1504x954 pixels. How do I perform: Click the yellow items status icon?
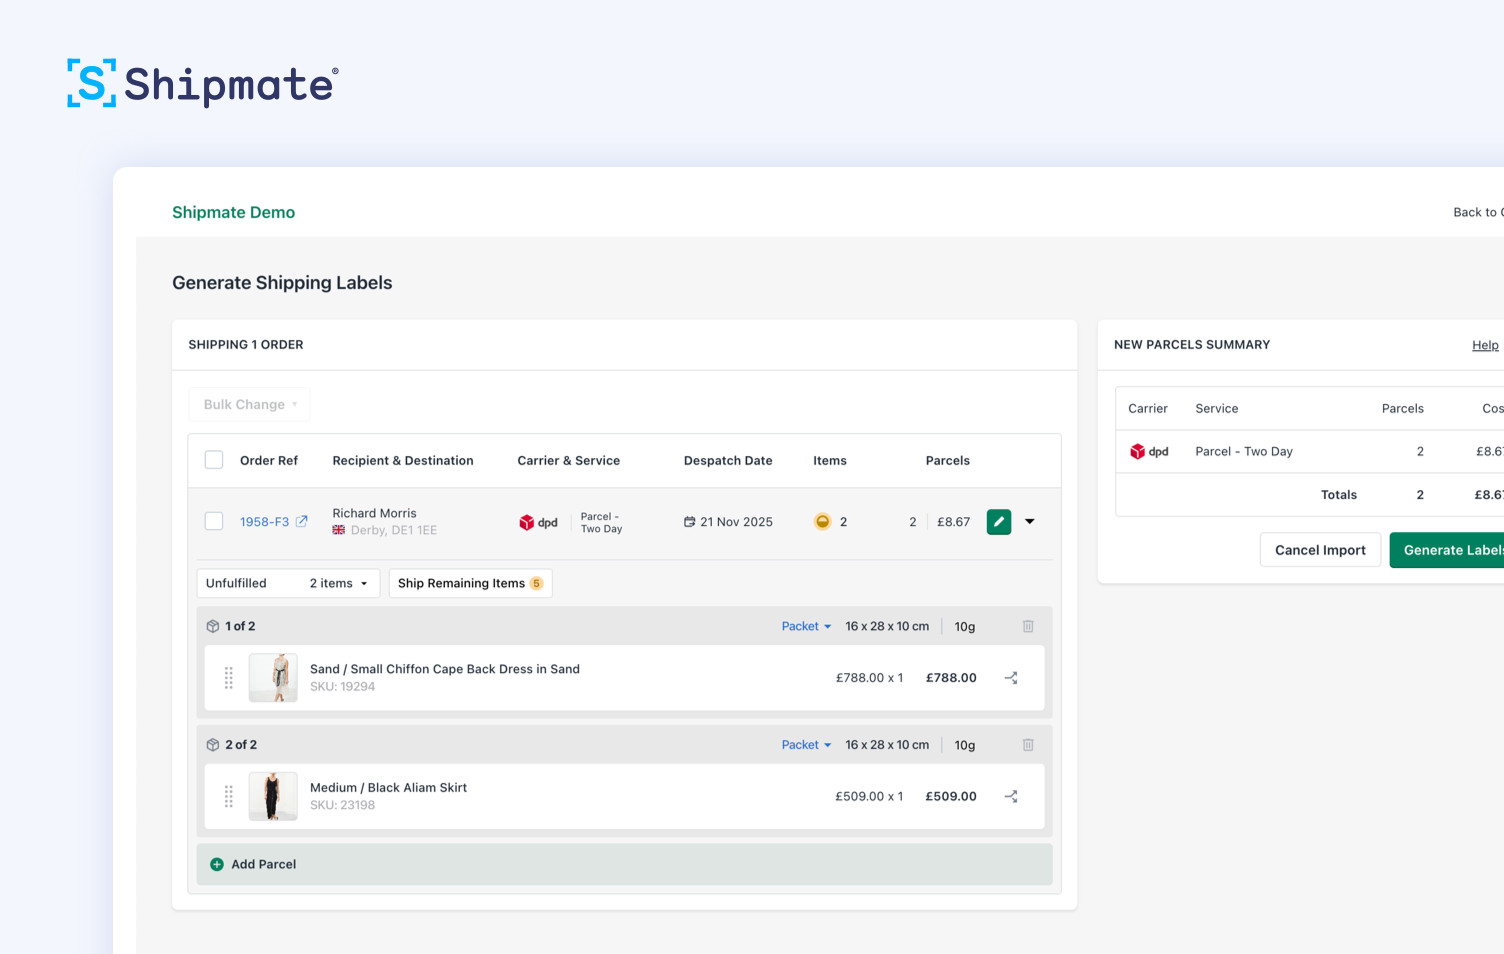coord(822,521)
